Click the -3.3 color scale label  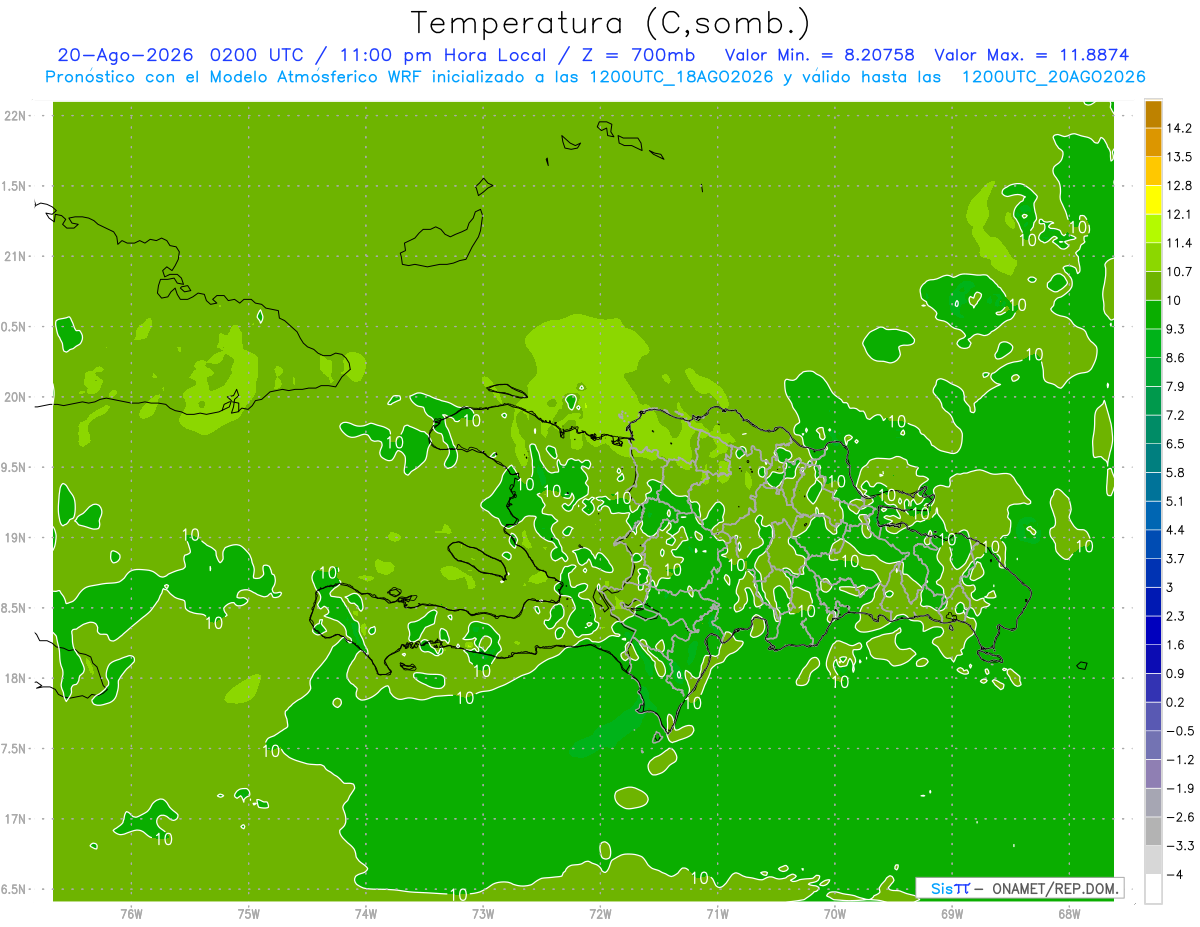pyautogui.click(x=1180, y=846)
